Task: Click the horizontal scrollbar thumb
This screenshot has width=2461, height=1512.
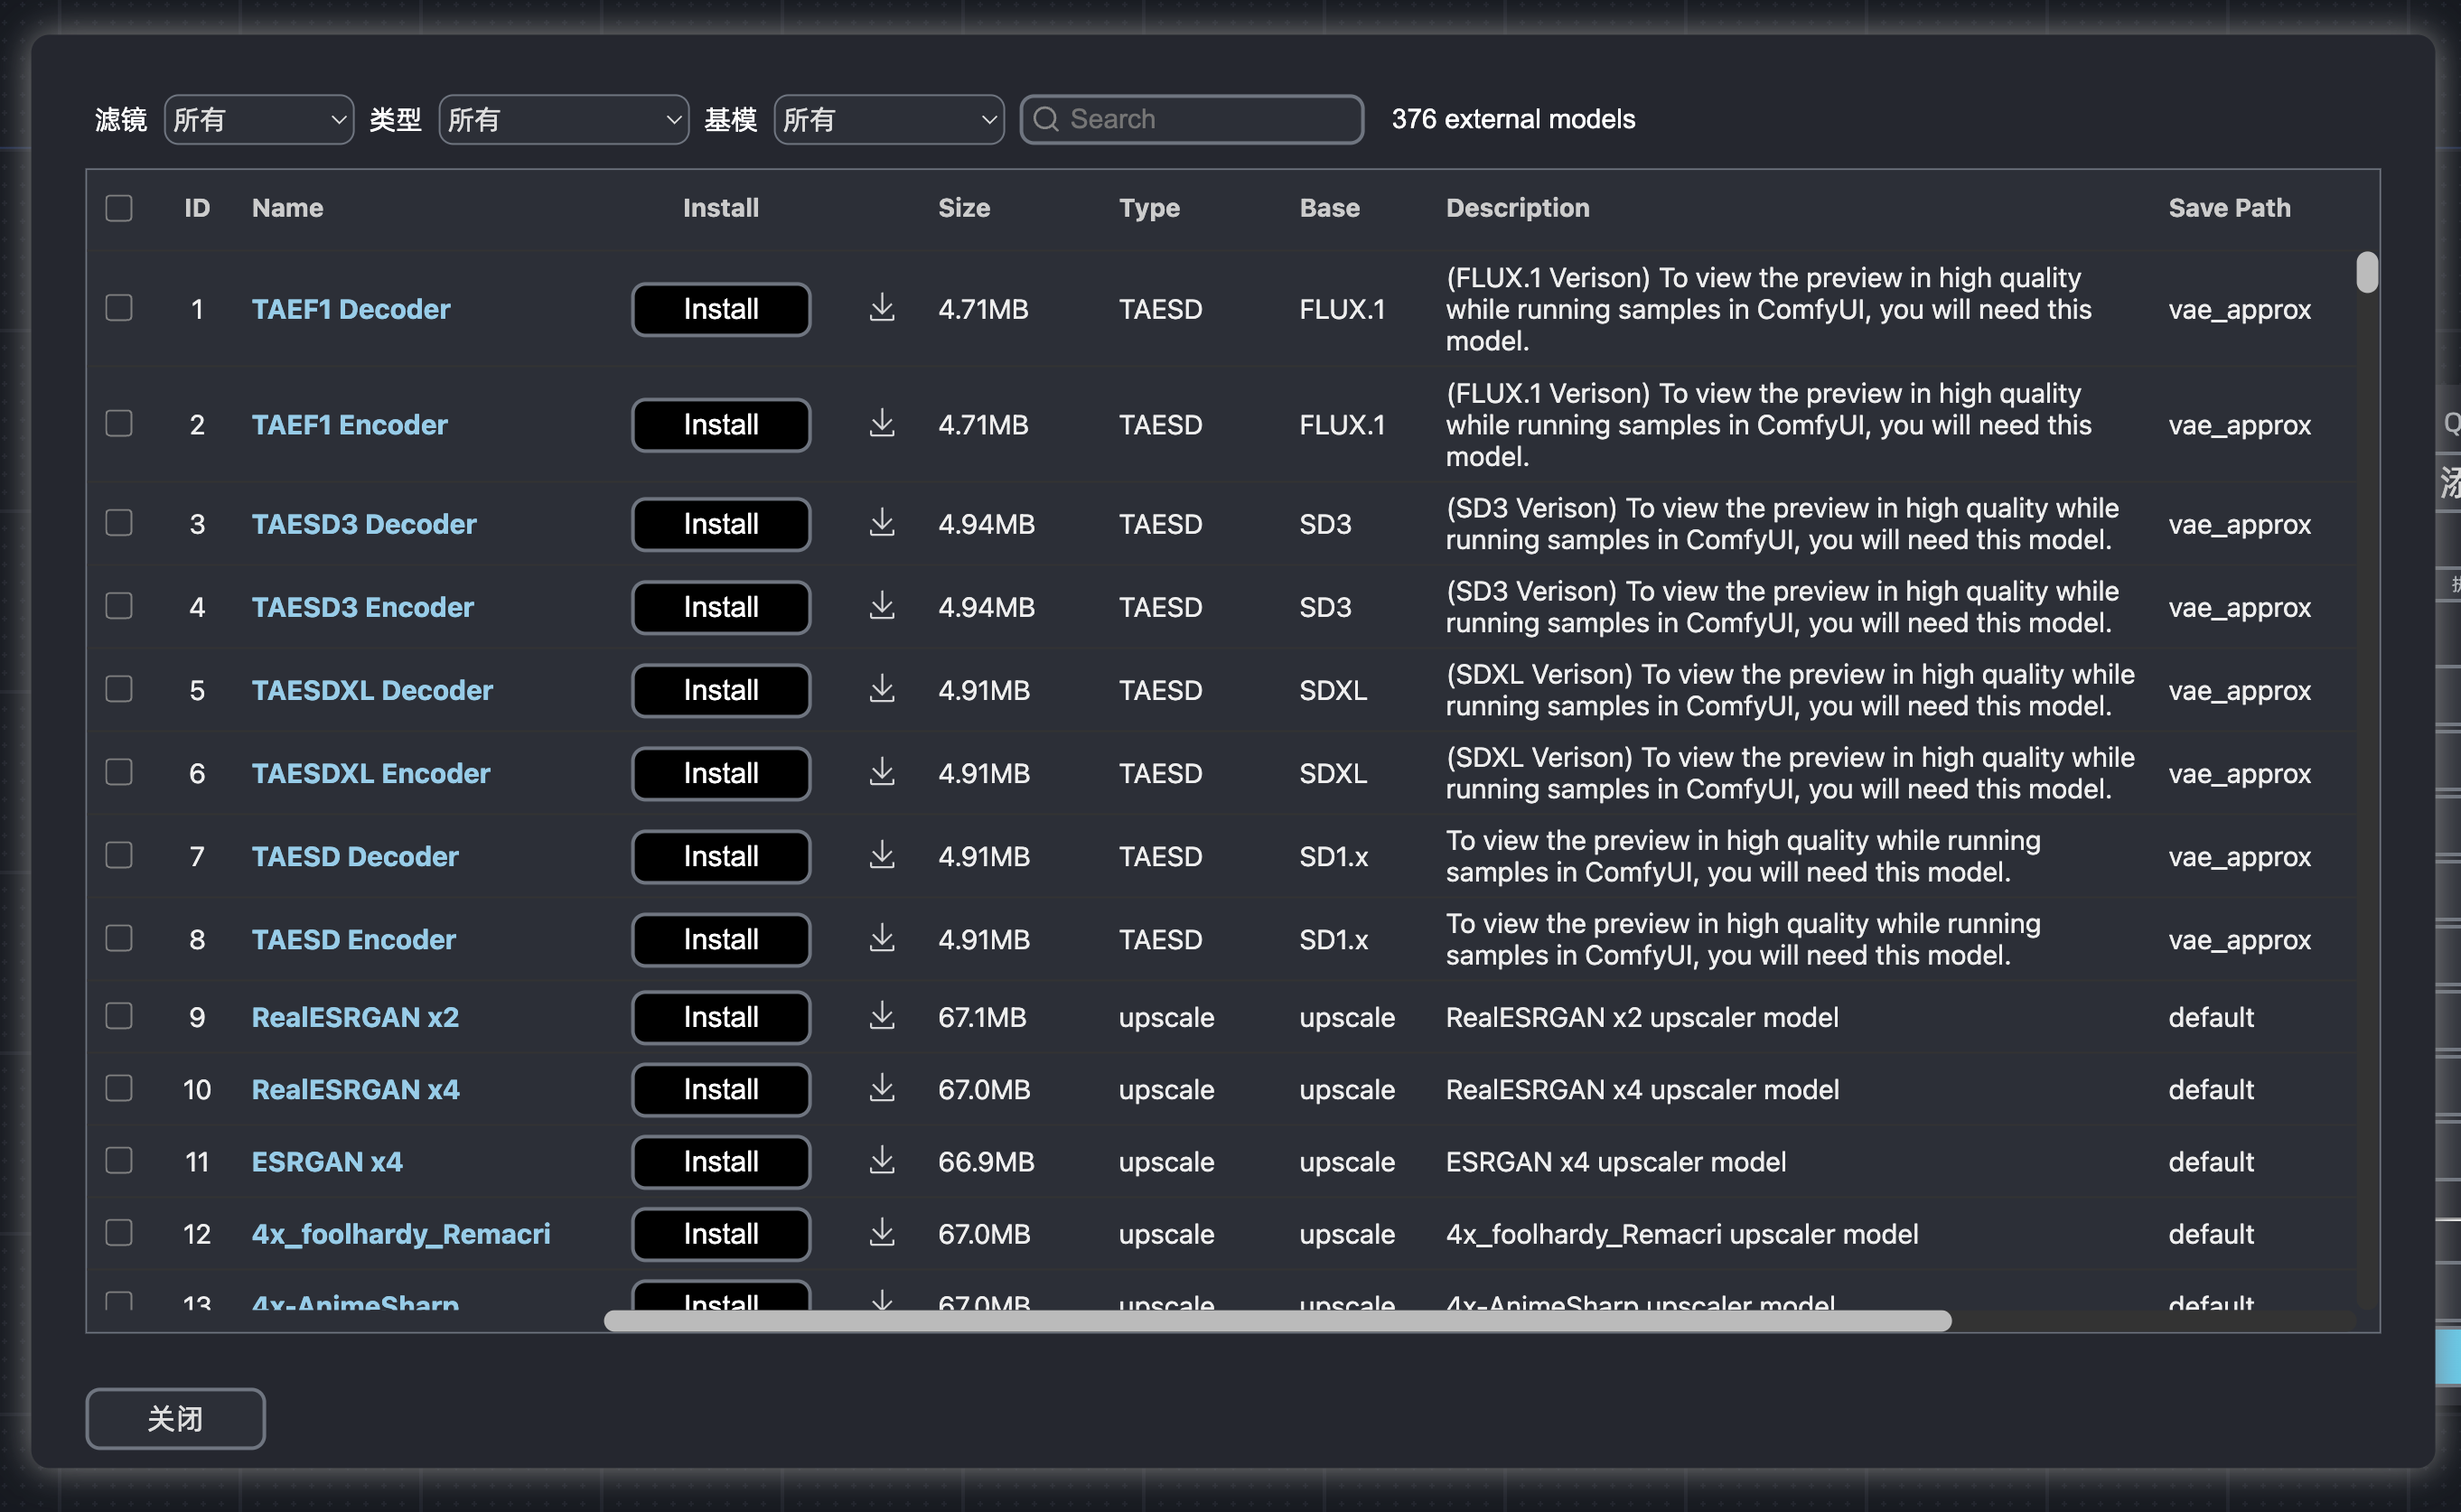Action: pyautogui.click(x=1277, y=1320)
